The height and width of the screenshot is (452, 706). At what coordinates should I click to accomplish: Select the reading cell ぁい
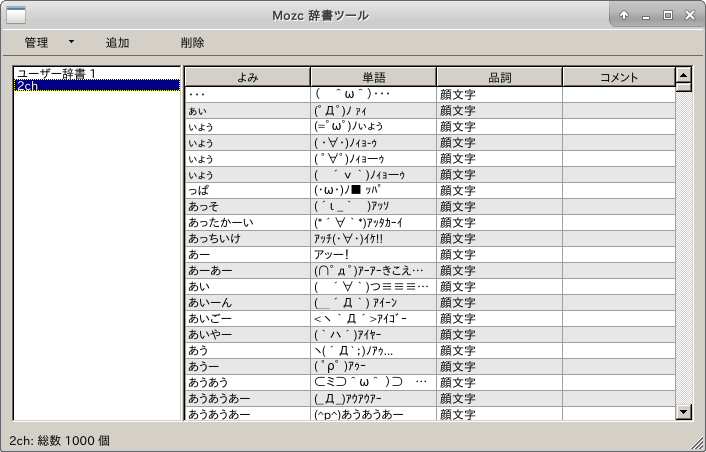pyautogui.click(x=248, y=111)
